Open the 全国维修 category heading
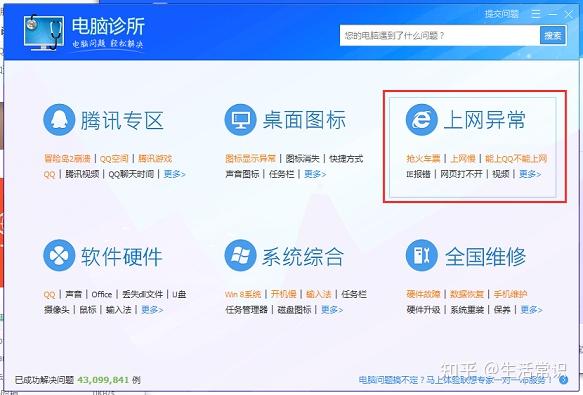 pyautogui.click(x=485, y=257)
